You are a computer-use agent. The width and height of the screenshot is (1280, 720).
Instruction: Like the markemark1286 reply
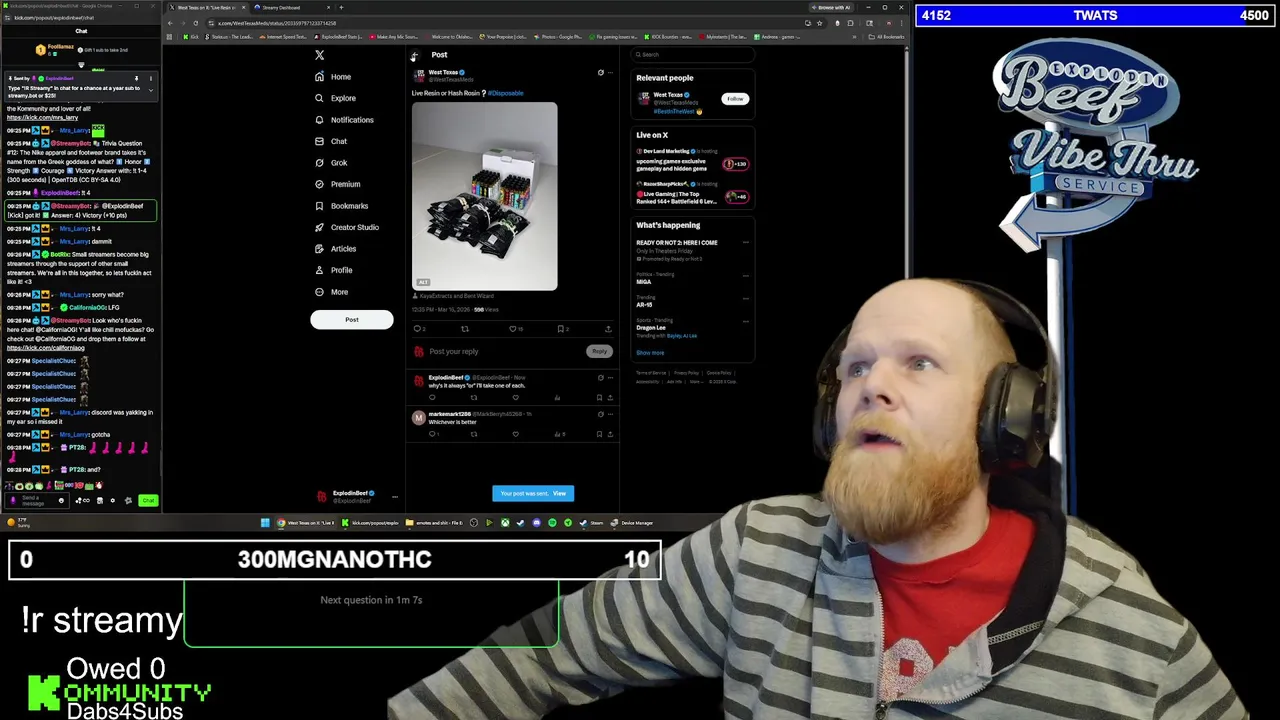coord(516,434)
